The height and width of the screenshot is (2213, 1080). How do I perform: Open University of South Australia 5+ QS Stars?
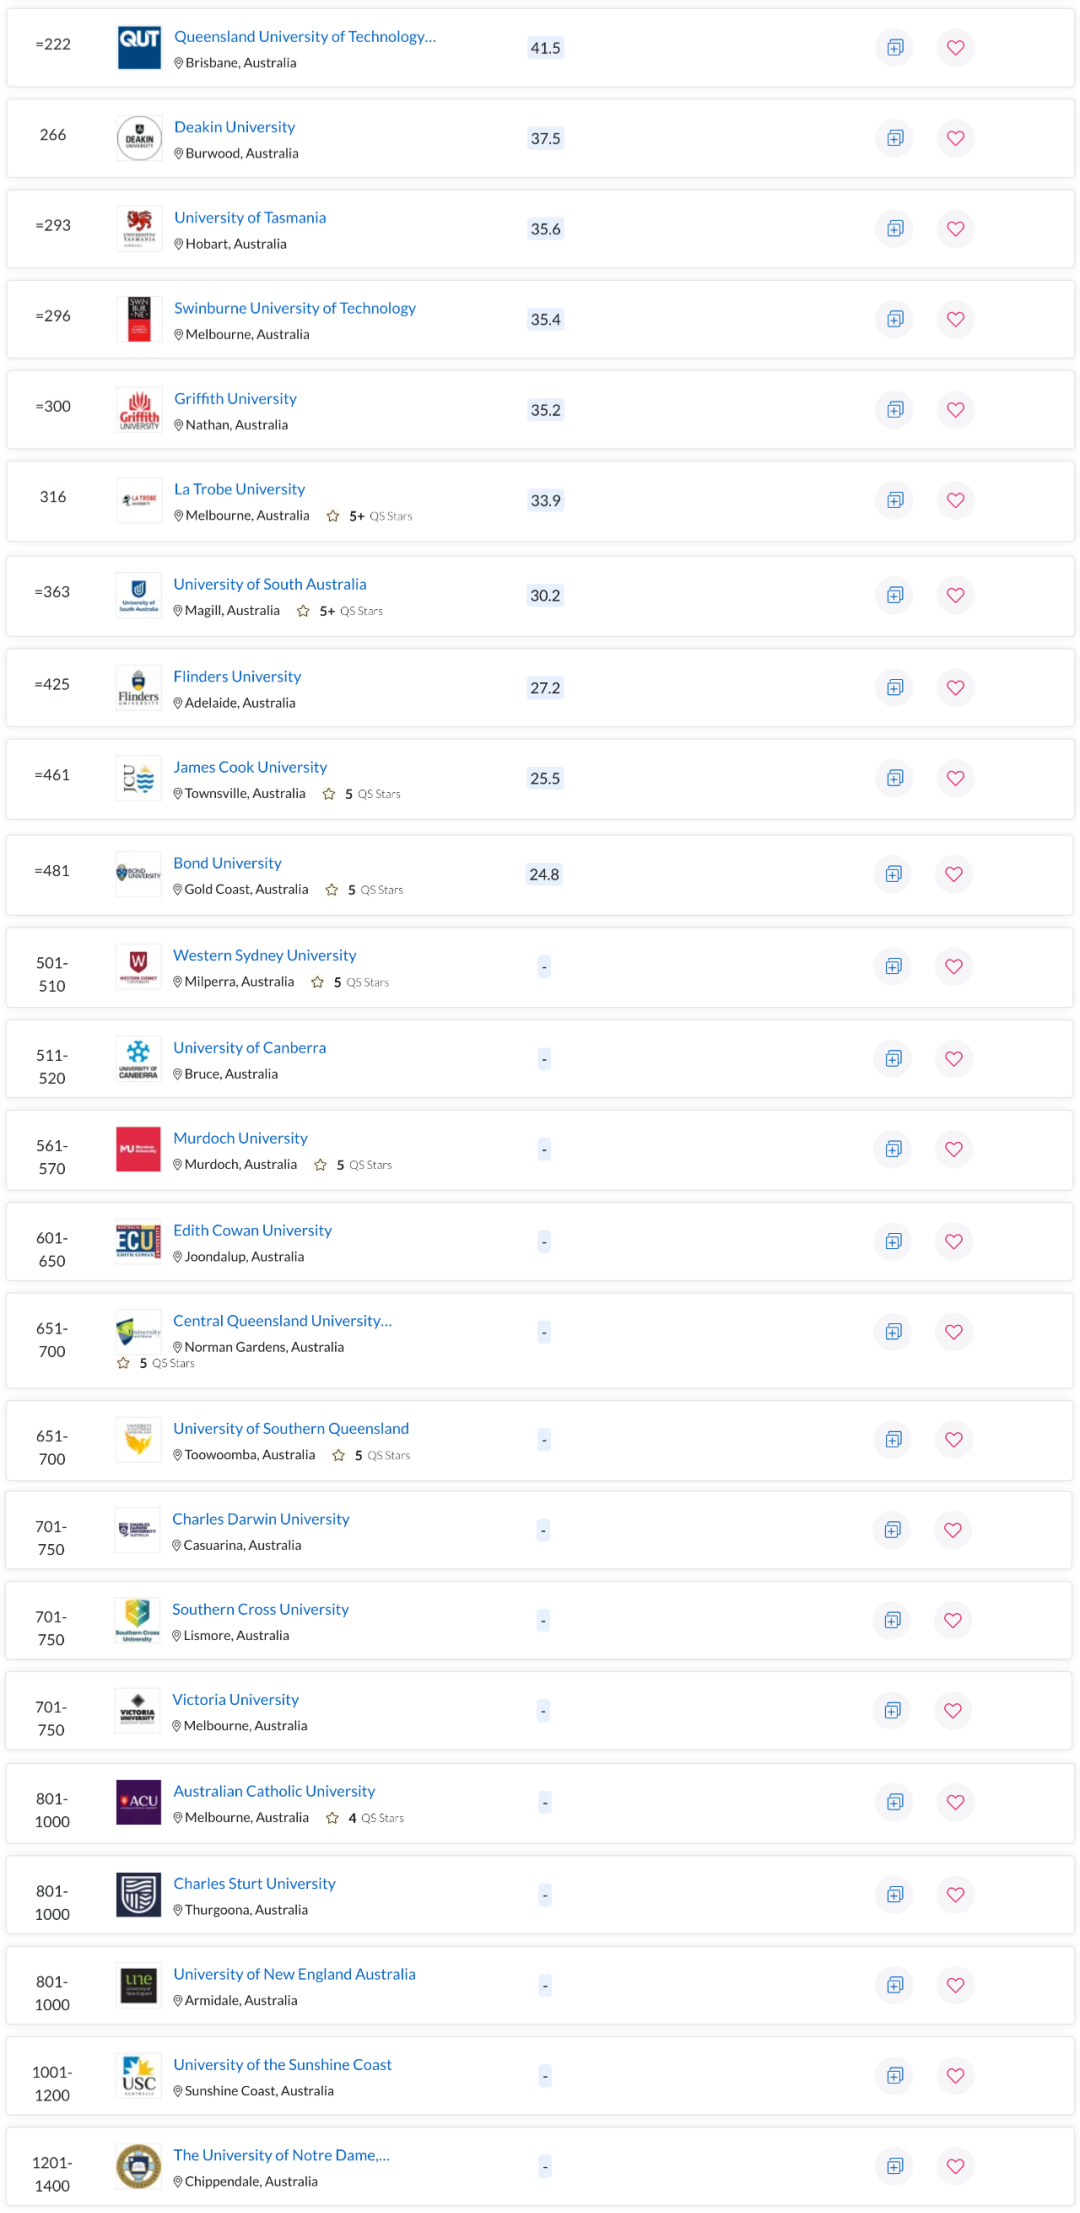(x=341, y=611)
